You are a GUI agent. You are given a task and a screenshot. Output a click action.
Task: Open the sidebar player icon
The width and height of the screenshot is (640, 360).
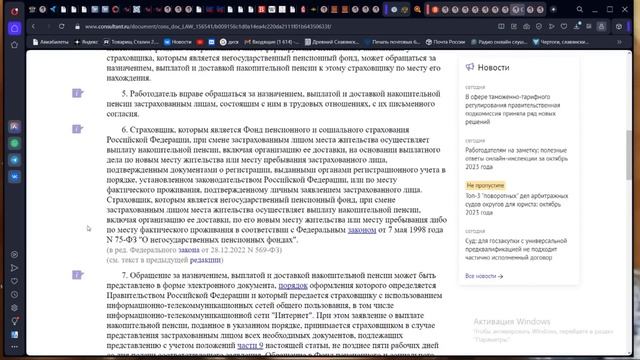click(14, 254)
